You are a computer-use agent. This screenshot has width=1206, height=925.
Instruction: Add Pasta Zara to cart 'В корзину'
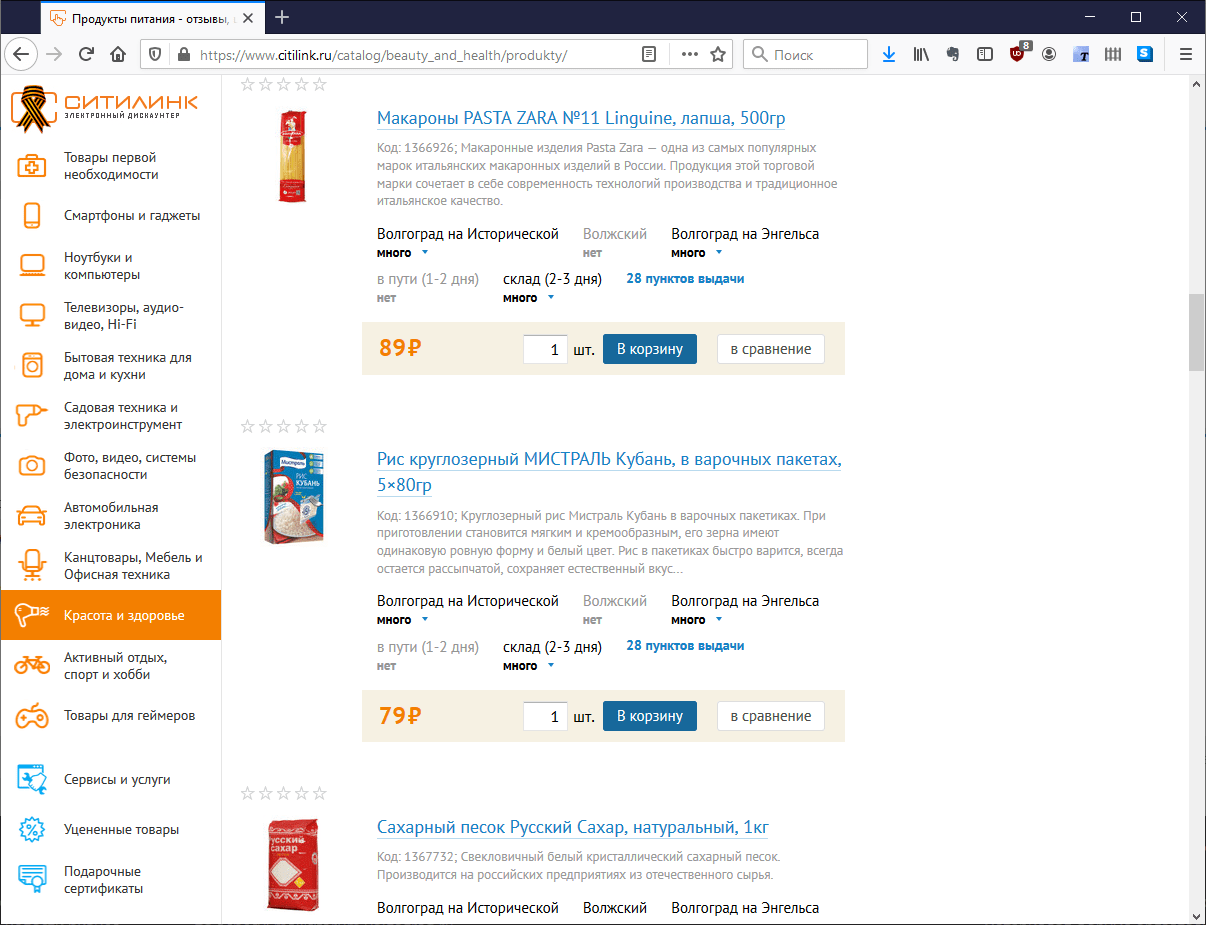coord(650,349)
